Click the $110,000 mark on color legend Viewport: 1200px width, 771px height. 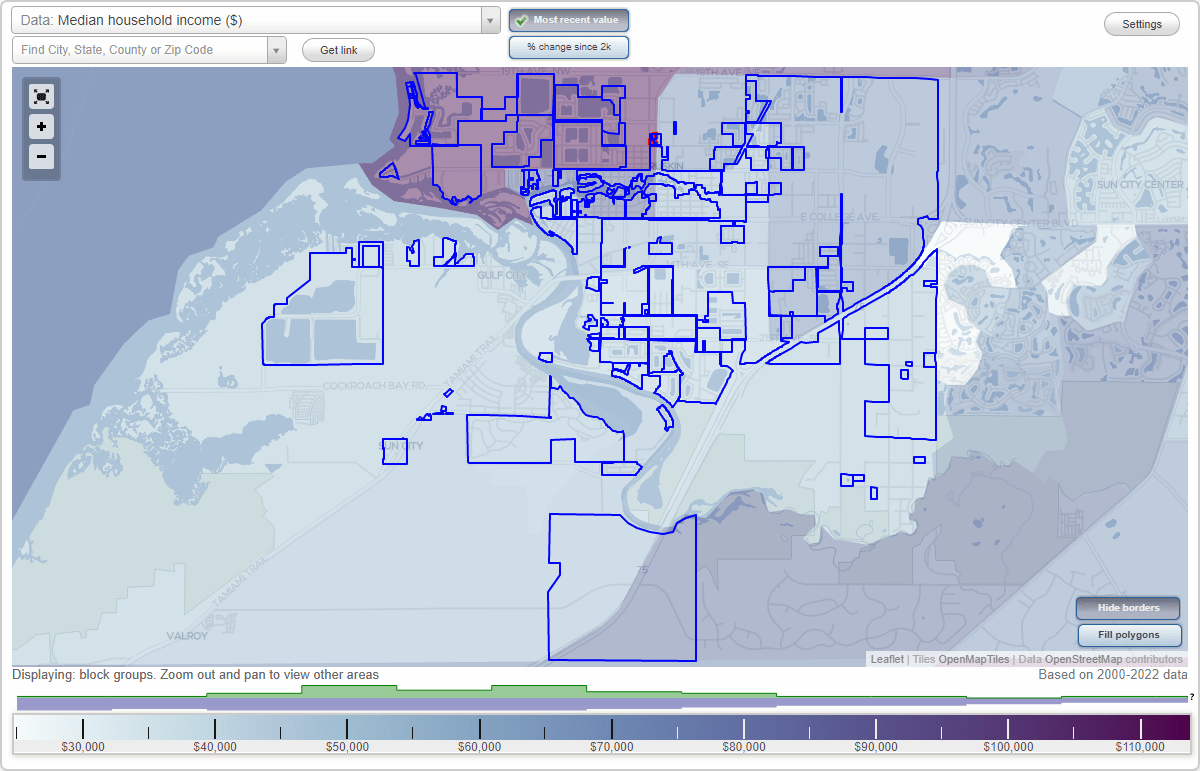tap(1140, 746)
